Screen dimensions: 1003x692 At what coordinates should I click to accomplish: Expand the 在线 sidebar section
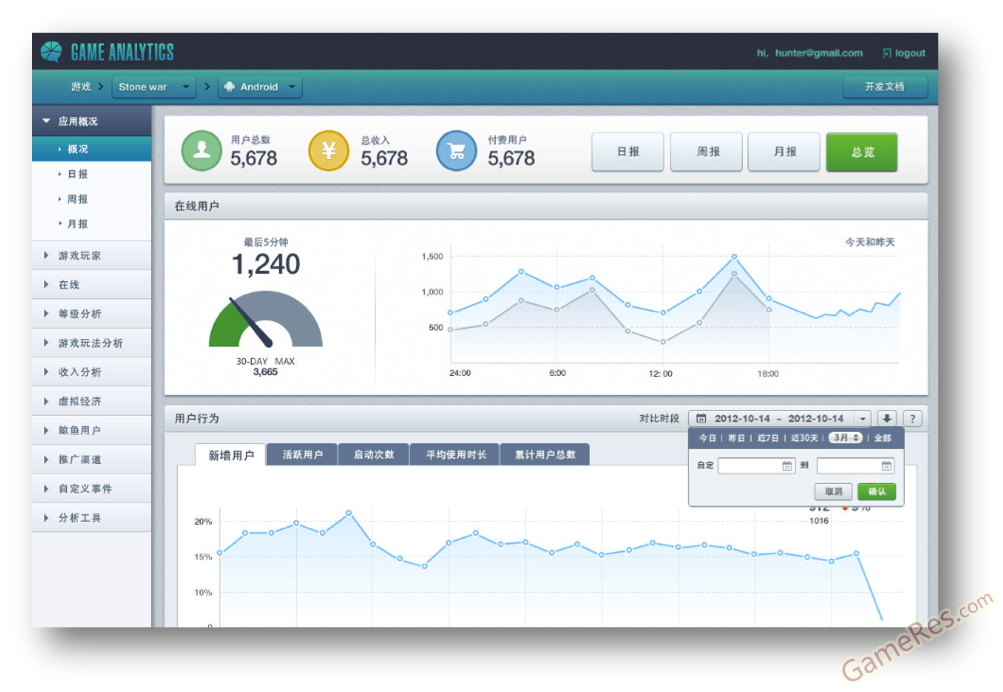tap(91, 285)
